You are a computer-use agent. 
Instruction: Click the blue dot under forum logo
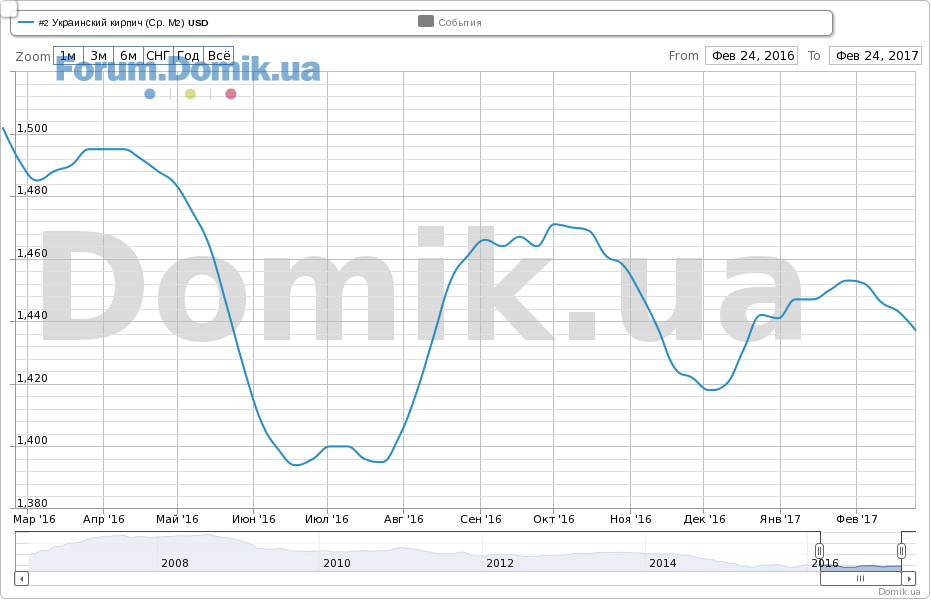pyautogui.click(x=150, y=94)
